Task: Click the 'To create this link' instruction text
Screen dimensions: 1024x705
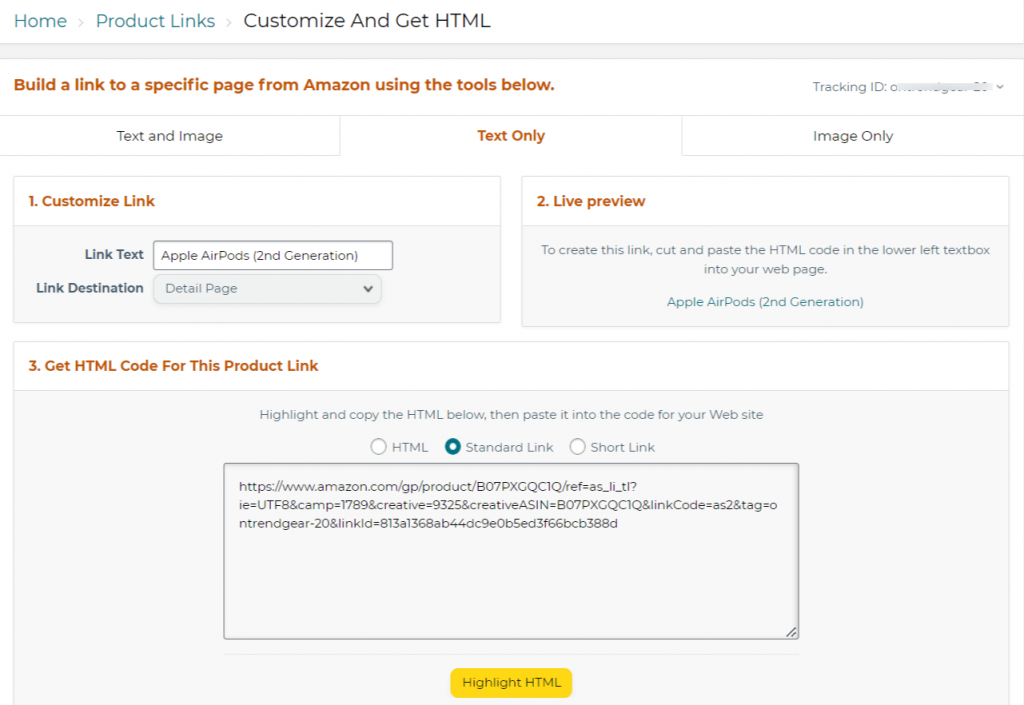Action: pyautogui.click(x=765, y=259)
